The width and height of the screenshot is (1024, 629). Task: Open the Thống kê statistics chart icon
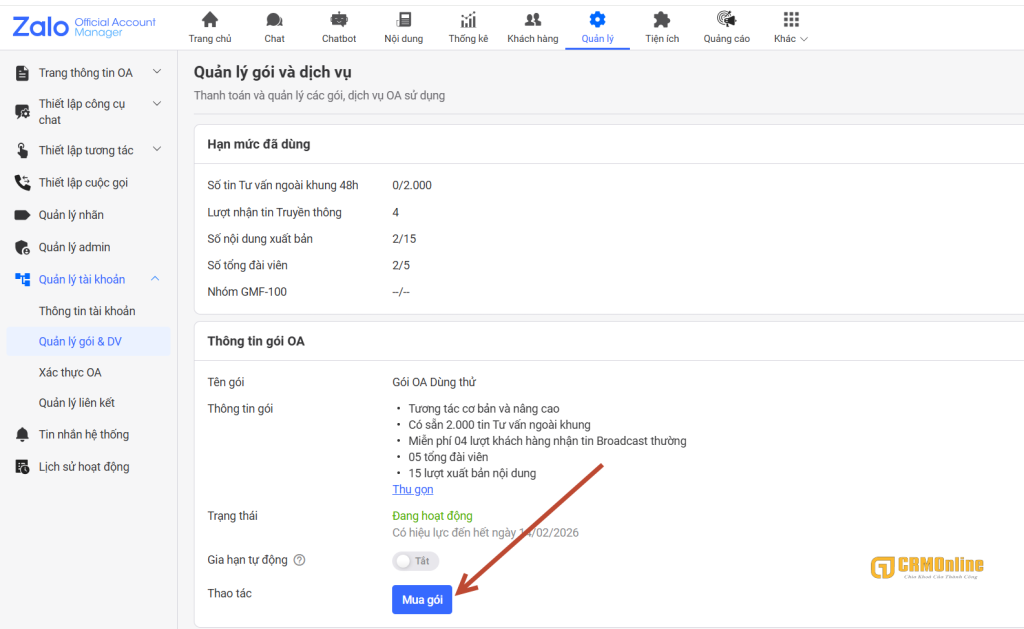468,20
